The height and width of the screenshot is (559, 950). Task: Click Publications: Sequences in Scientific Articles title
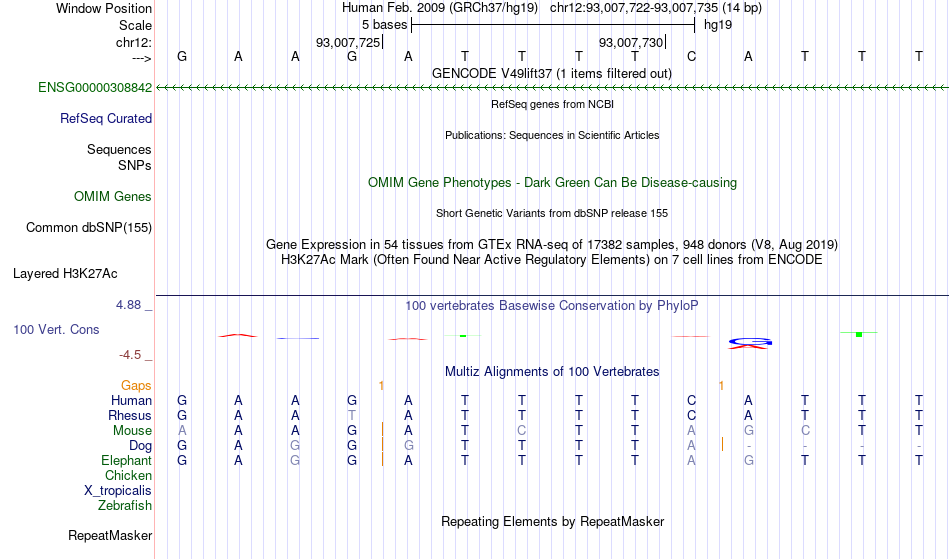coord(552,136)
